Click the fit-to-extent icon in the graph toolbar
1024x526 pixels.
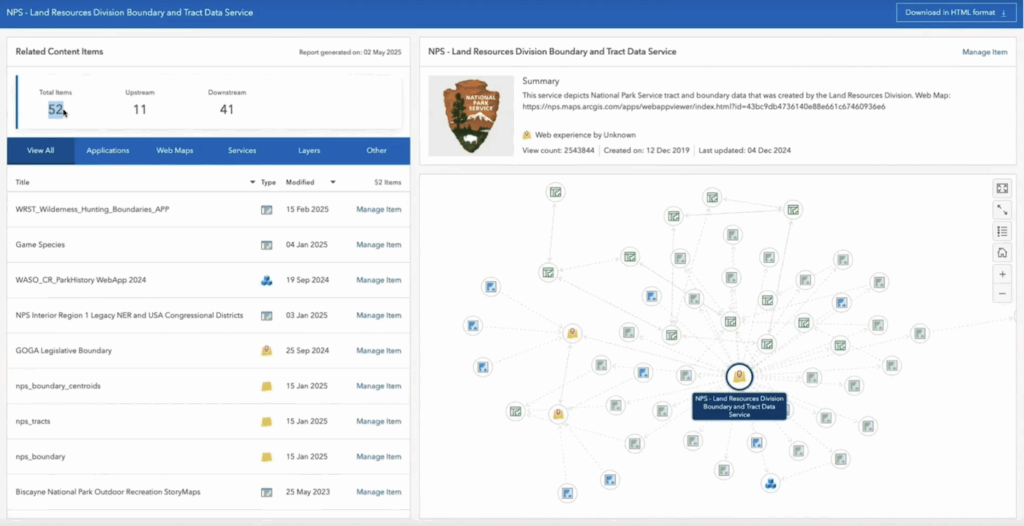1002,188
